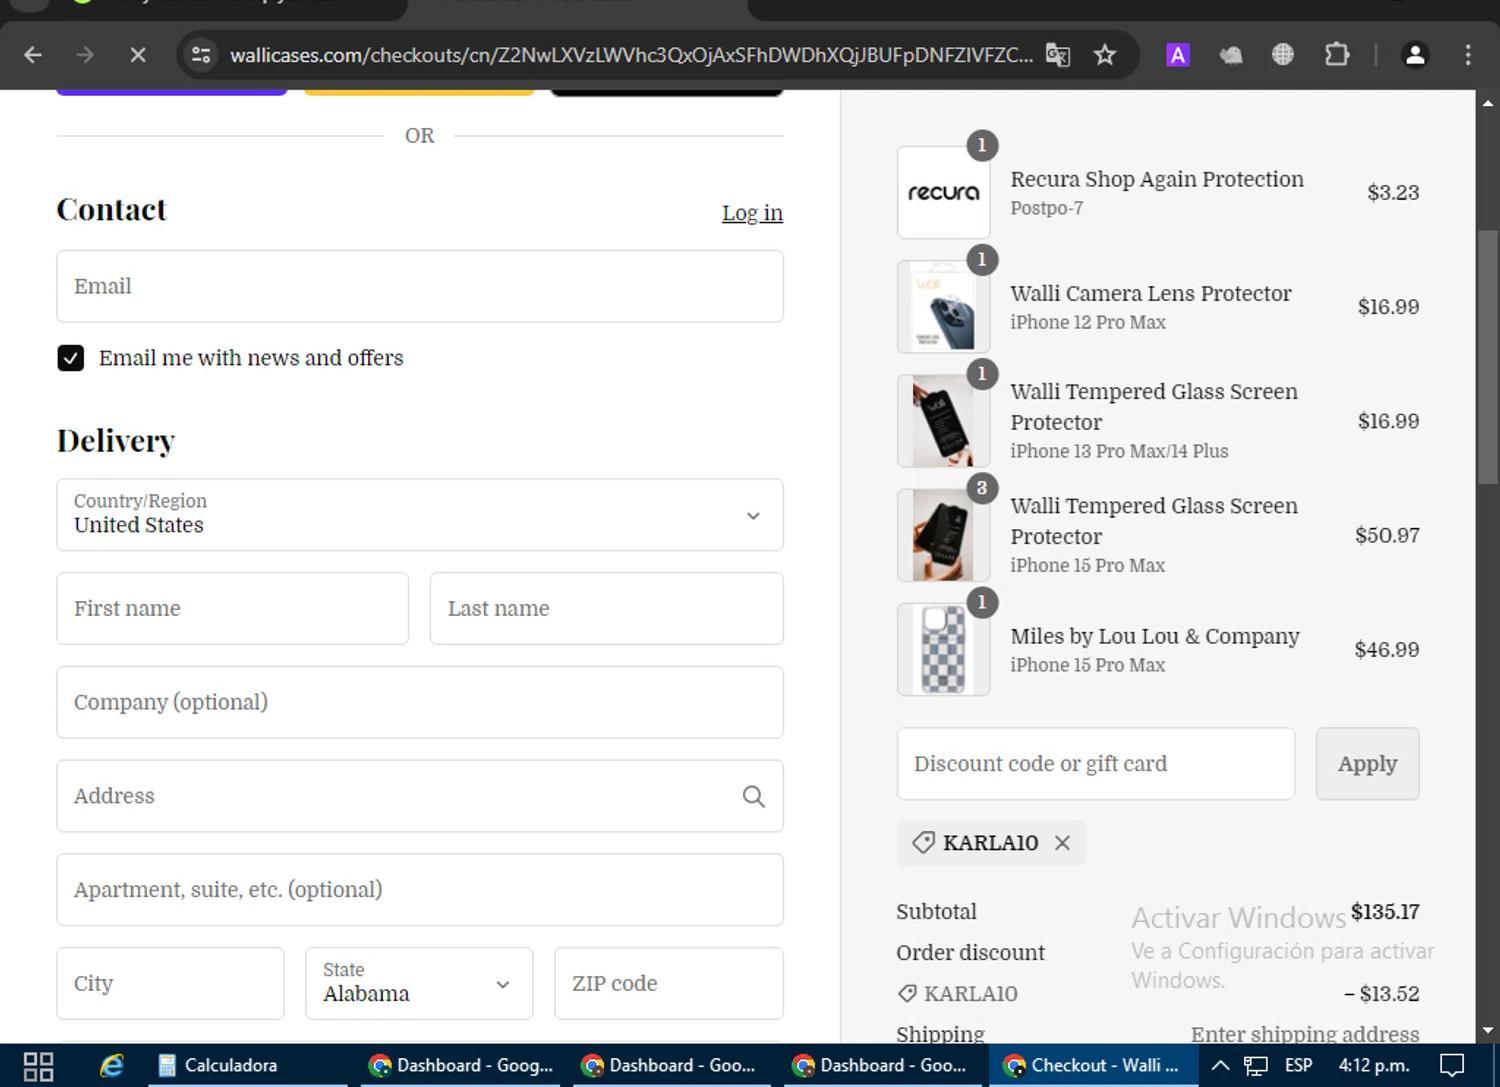Click the Recura Shop Again Protection name
Screen dimensions: 1500x1087
click(1157, 179)
